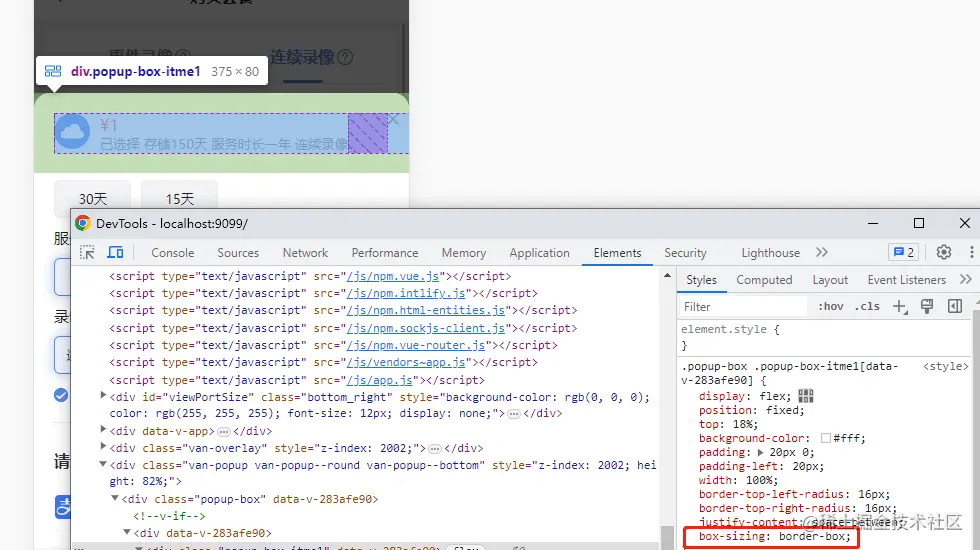Expand the div class="van-overlay" node

coord(103,446)
